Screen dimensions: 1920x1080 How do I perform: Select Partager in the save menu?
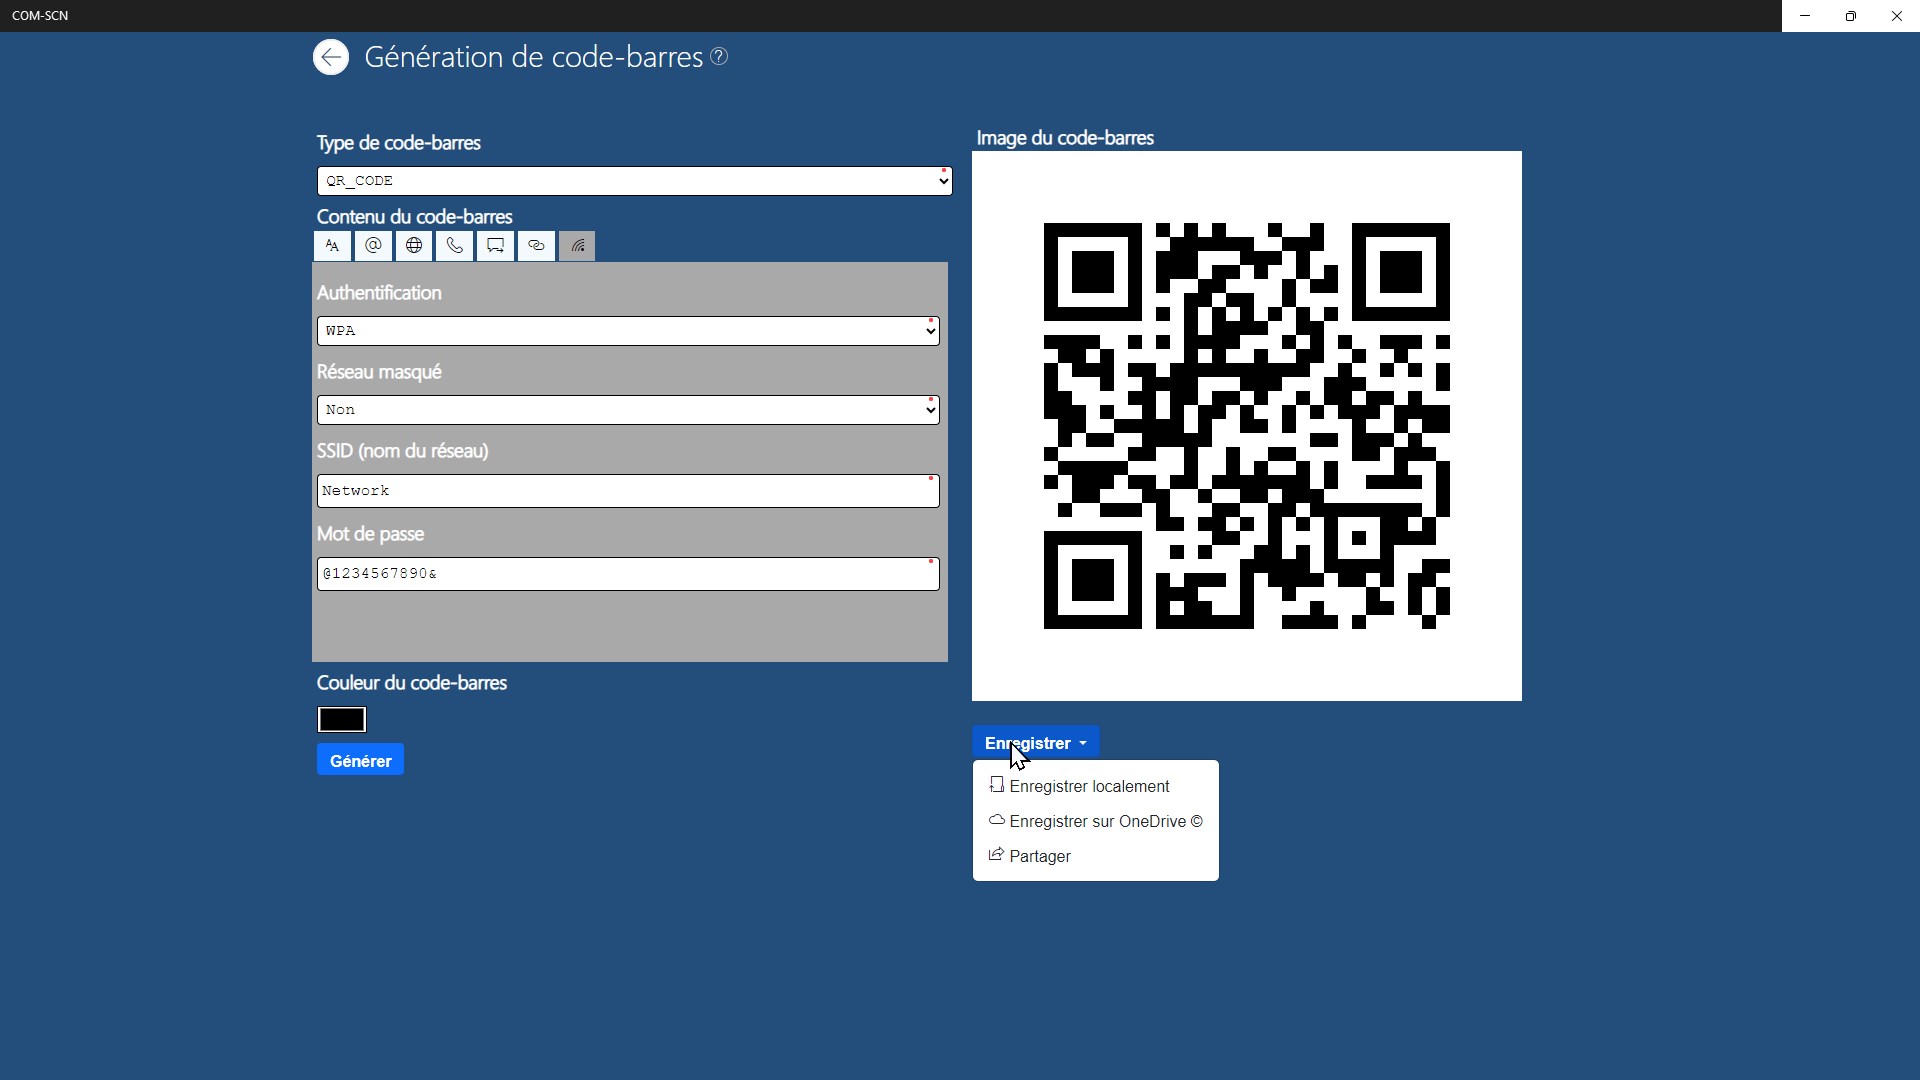point(1040,857)
